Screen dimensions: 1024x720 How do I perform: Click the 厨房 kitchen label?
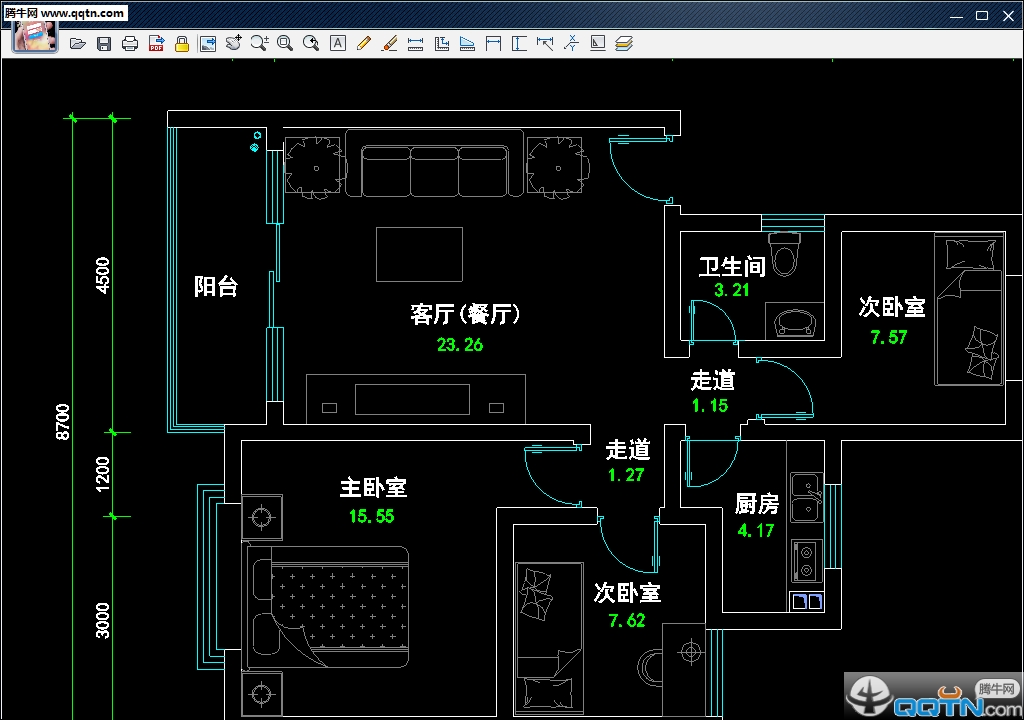(x=757, y=504)
